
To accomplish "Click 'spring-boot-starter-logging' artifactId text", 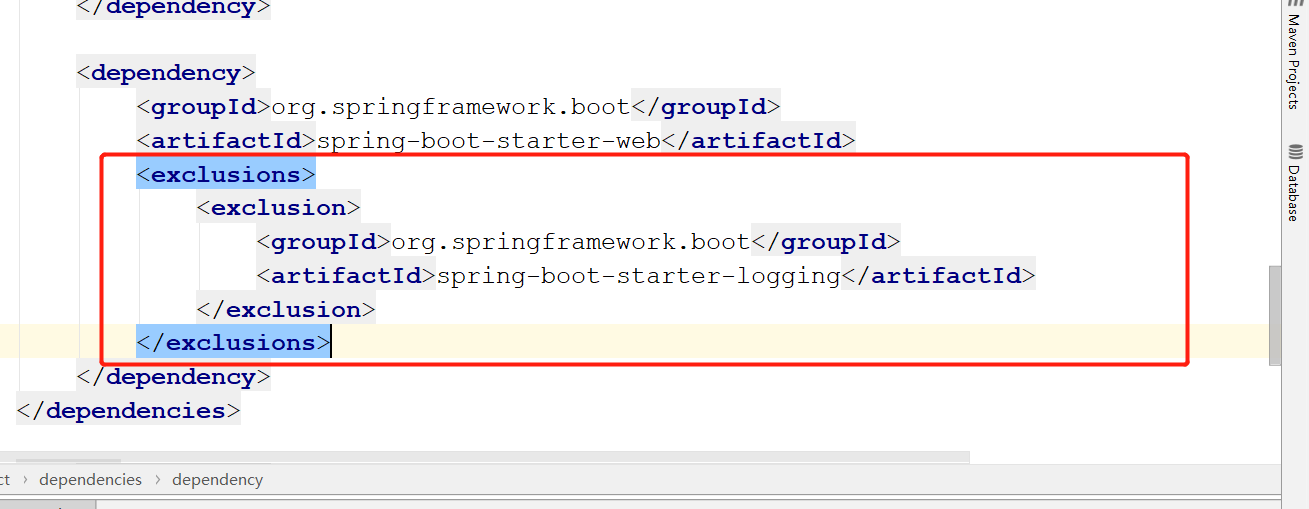I will (638, 276).
